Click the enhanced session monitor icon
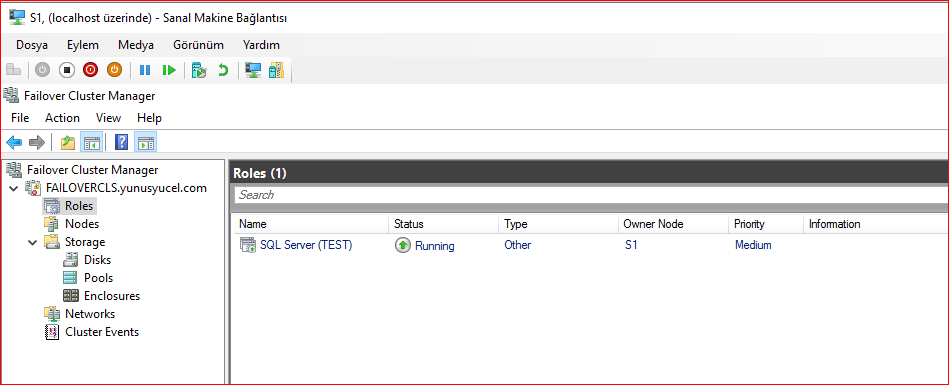Viewport: 949px width, 385px height. coord(253,70)
